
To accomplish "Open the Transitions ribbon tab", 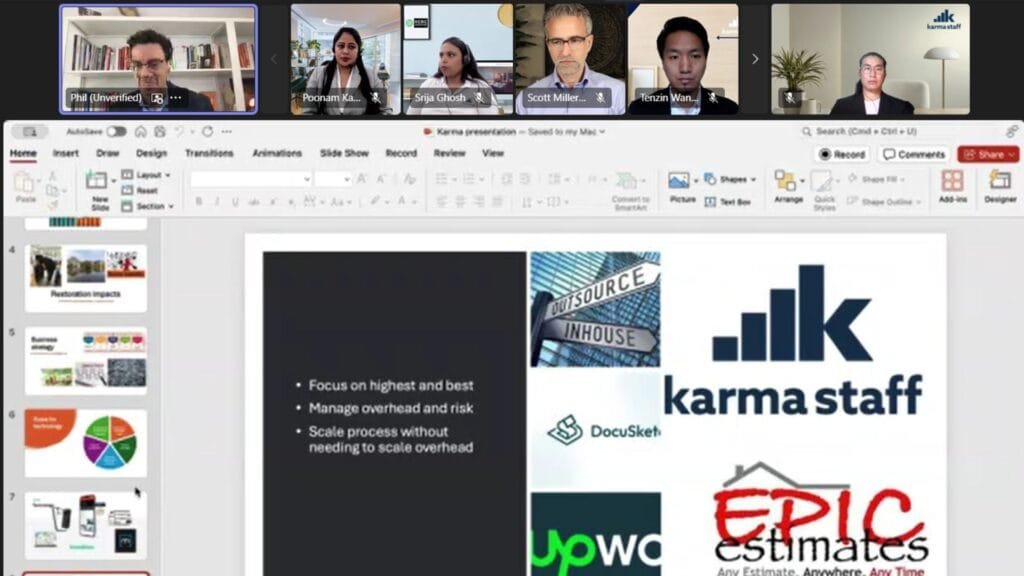I will click(209, 153).
